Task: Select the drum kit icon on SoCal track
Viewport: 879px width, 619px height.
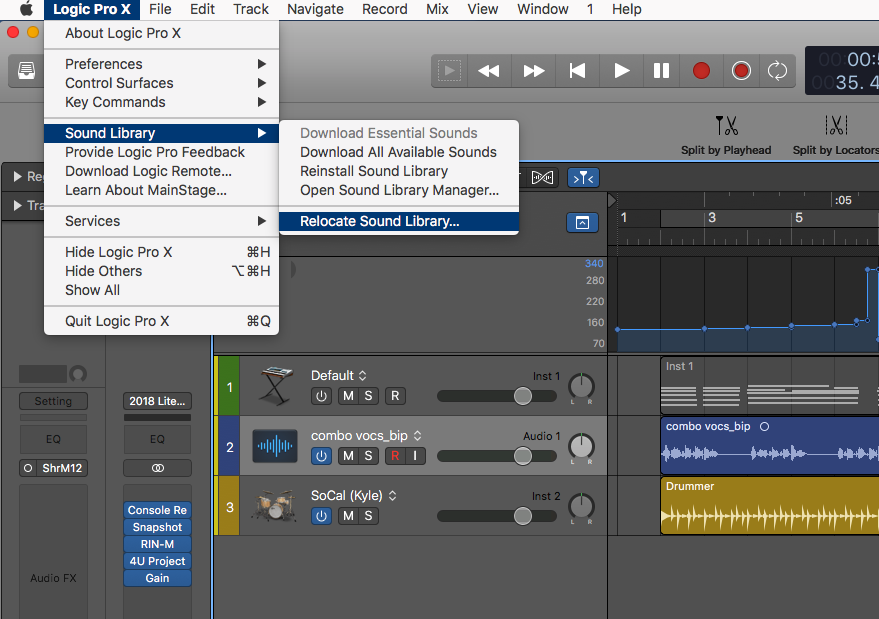Action: click(275, 506)
